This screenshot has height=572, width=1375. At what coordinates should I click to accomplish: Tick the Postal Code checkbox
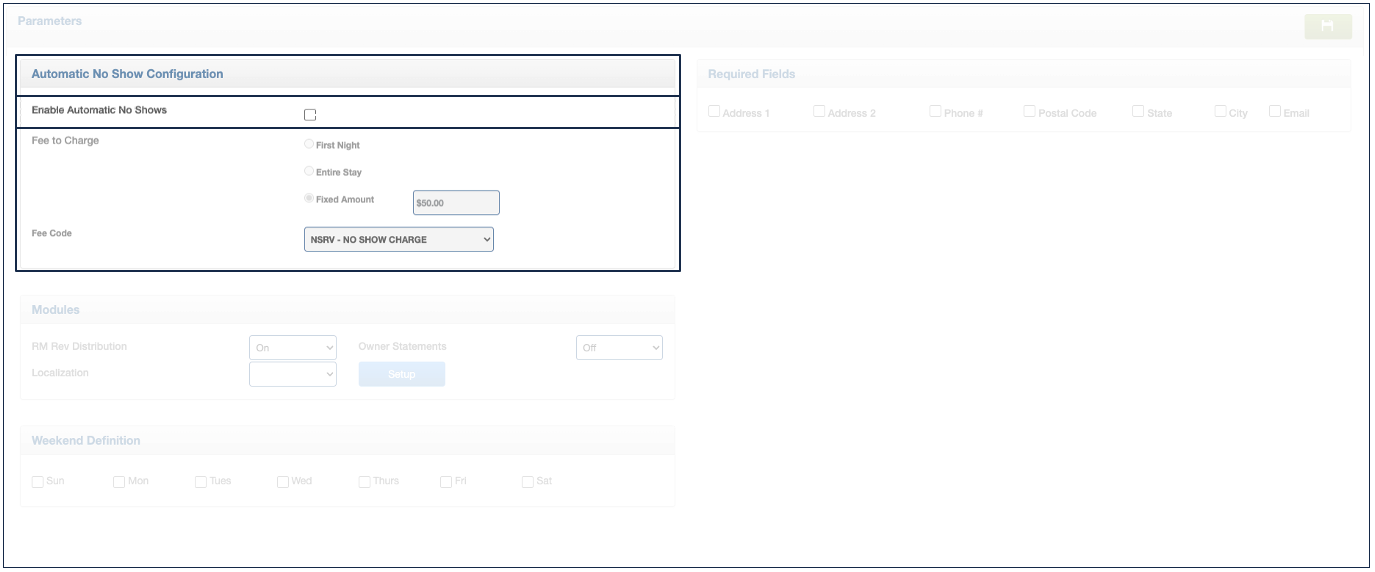tap(1029, 112)
